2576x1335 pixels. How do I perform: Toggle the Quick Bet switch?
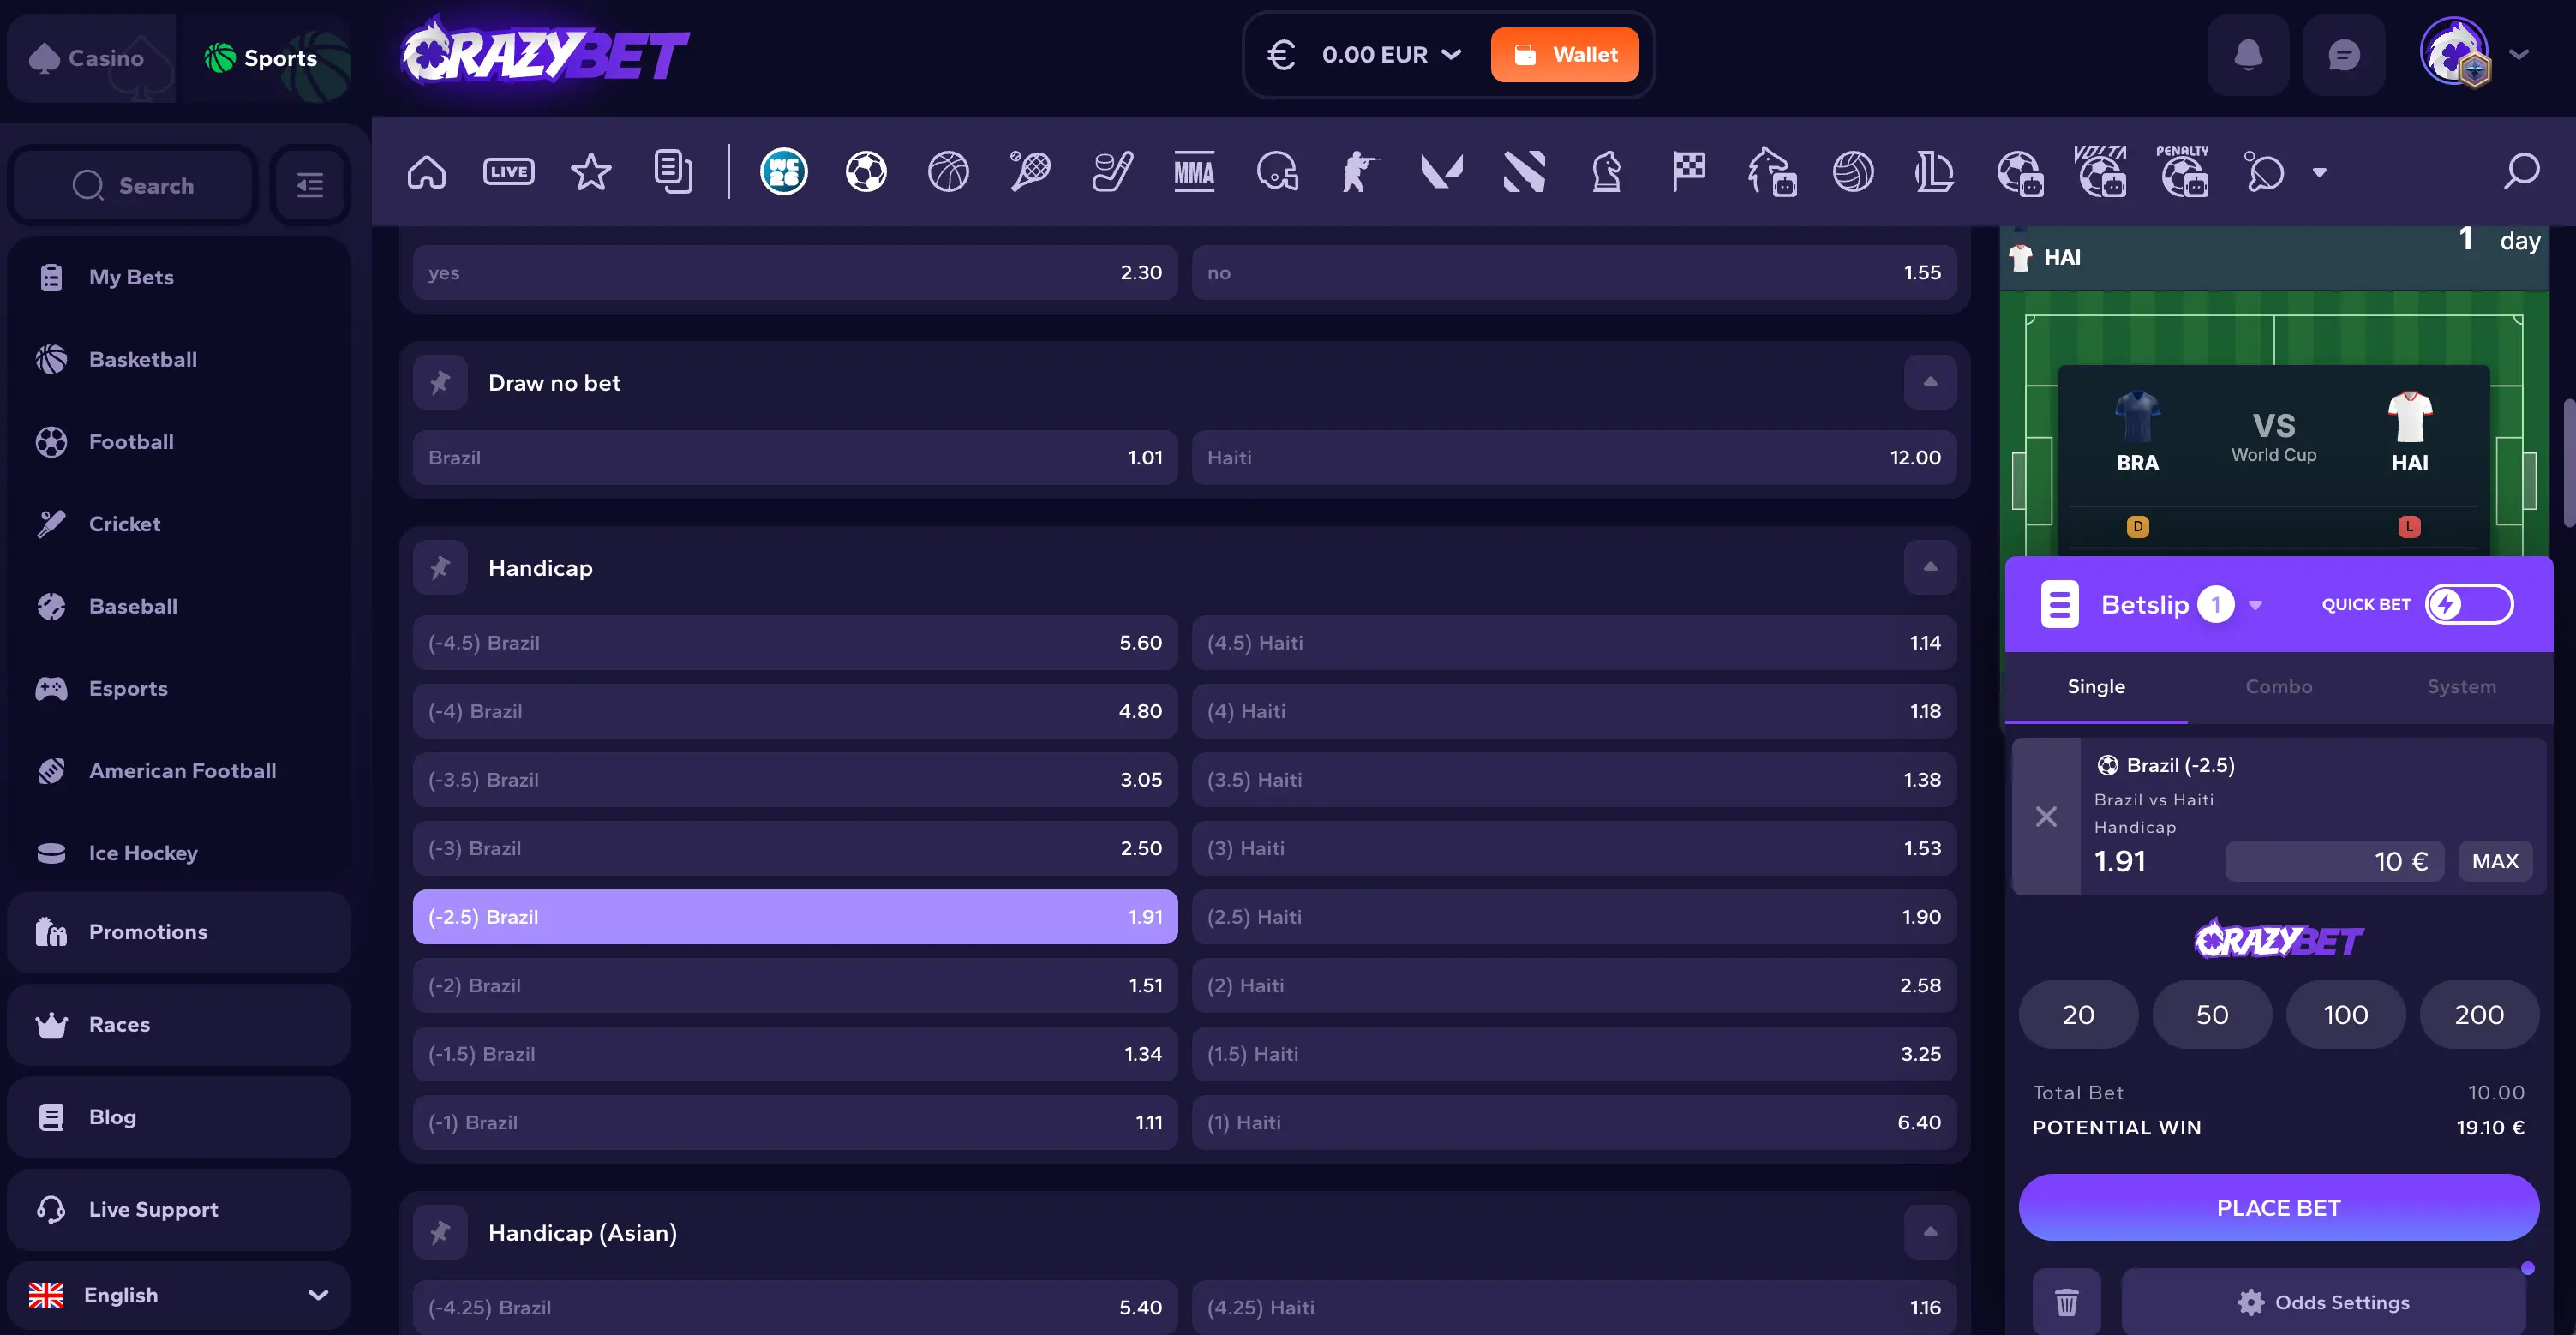click(2469, 604)
